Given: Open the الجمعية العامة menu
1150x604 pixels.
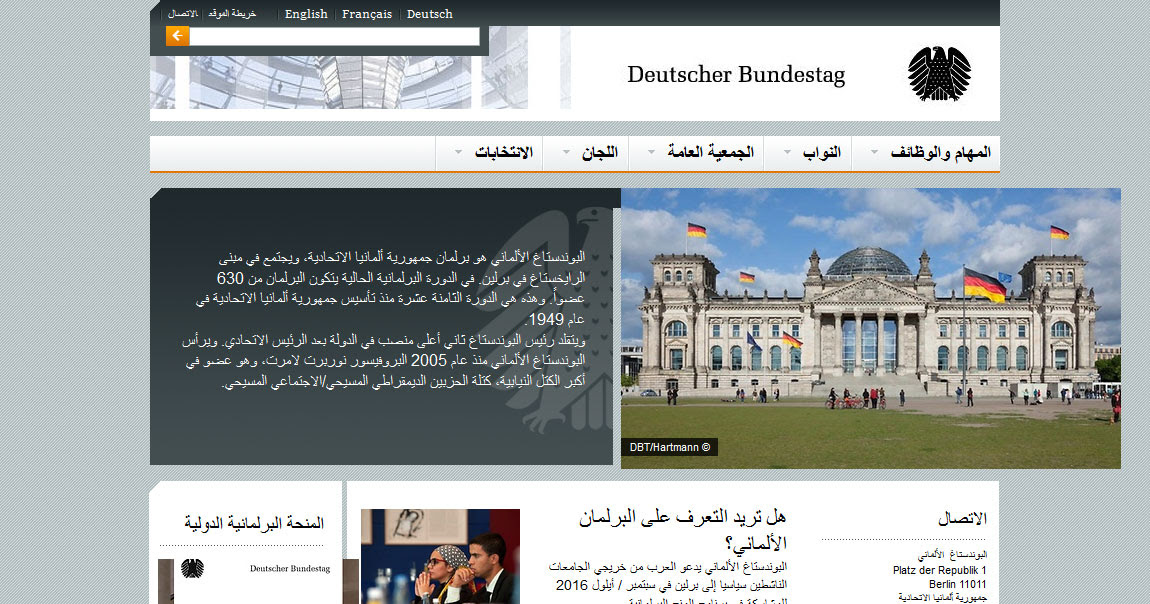Looking at the screenshot, I should tap(710, 152).
